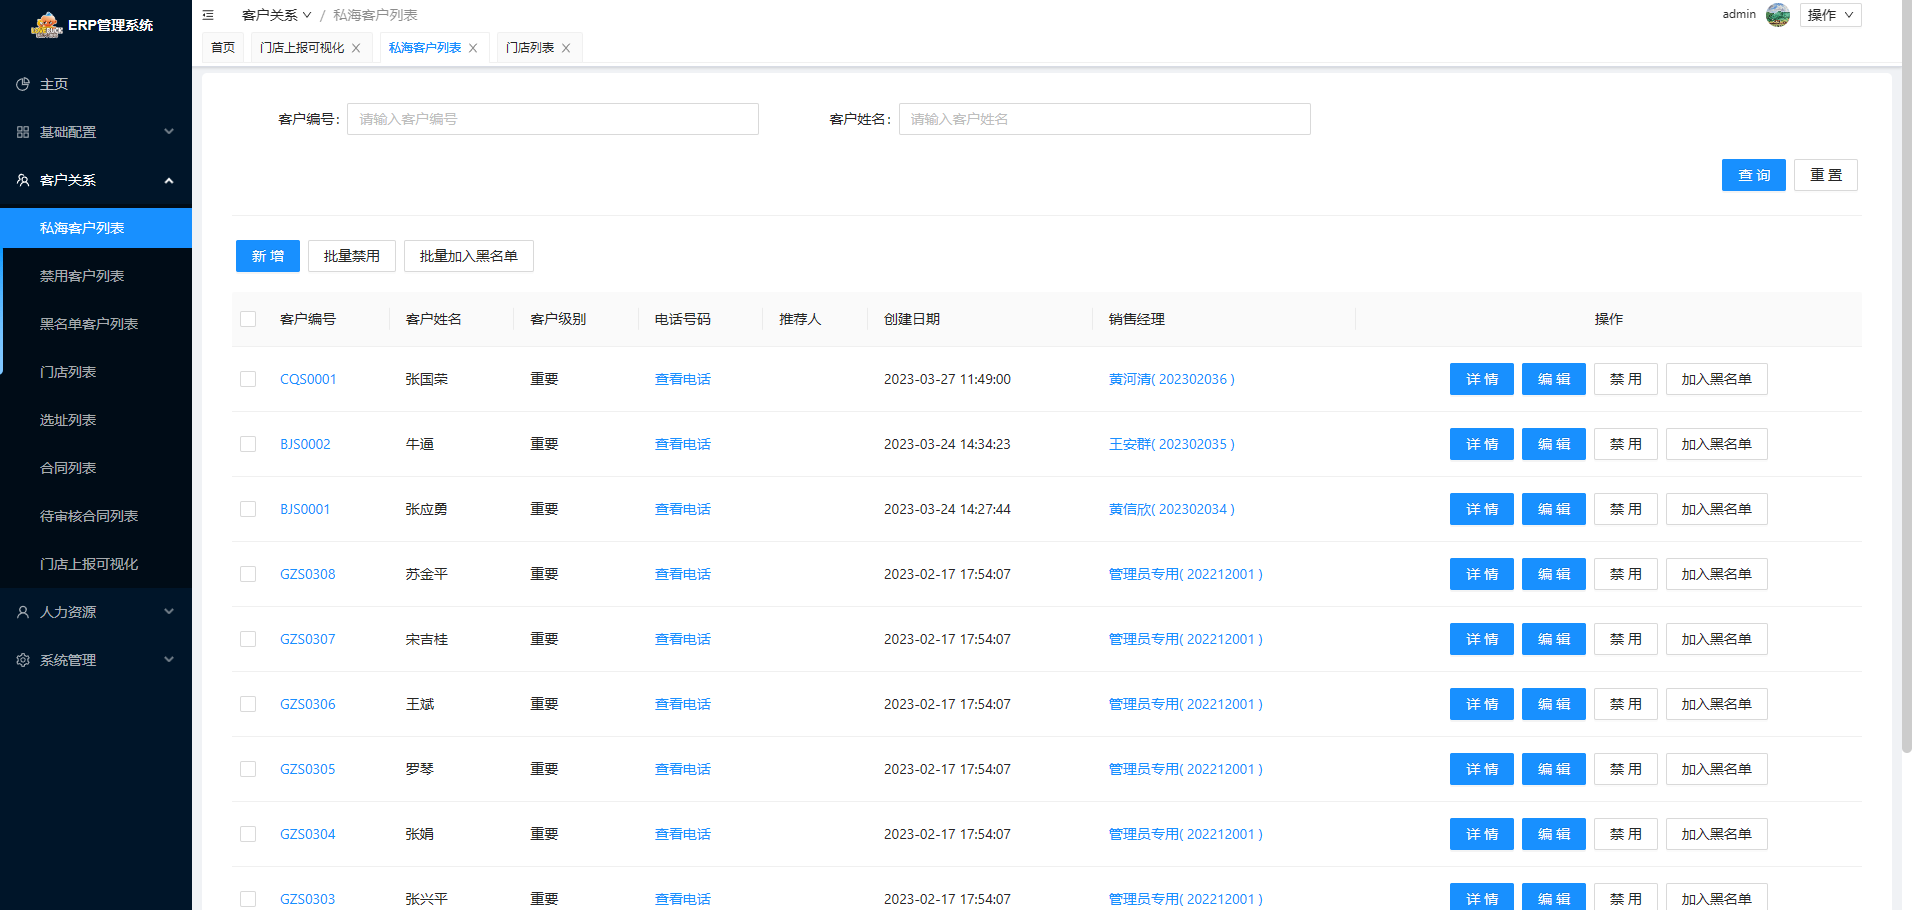
Task: Focus the 客户编号 input field
Action: pos(553,119)
